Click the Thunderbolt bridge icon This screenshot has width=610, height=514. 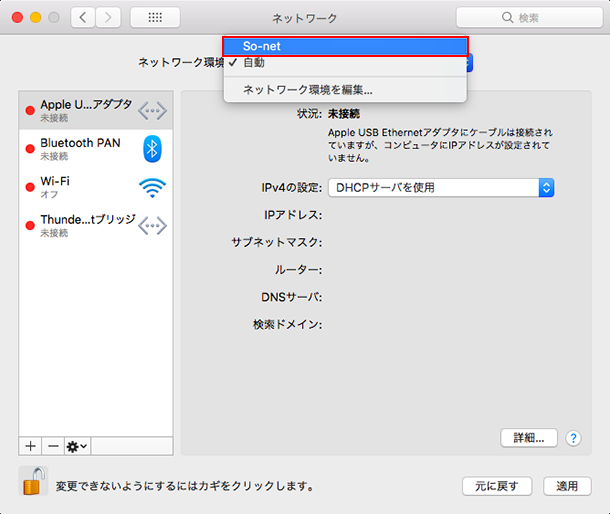coord(152,225)
